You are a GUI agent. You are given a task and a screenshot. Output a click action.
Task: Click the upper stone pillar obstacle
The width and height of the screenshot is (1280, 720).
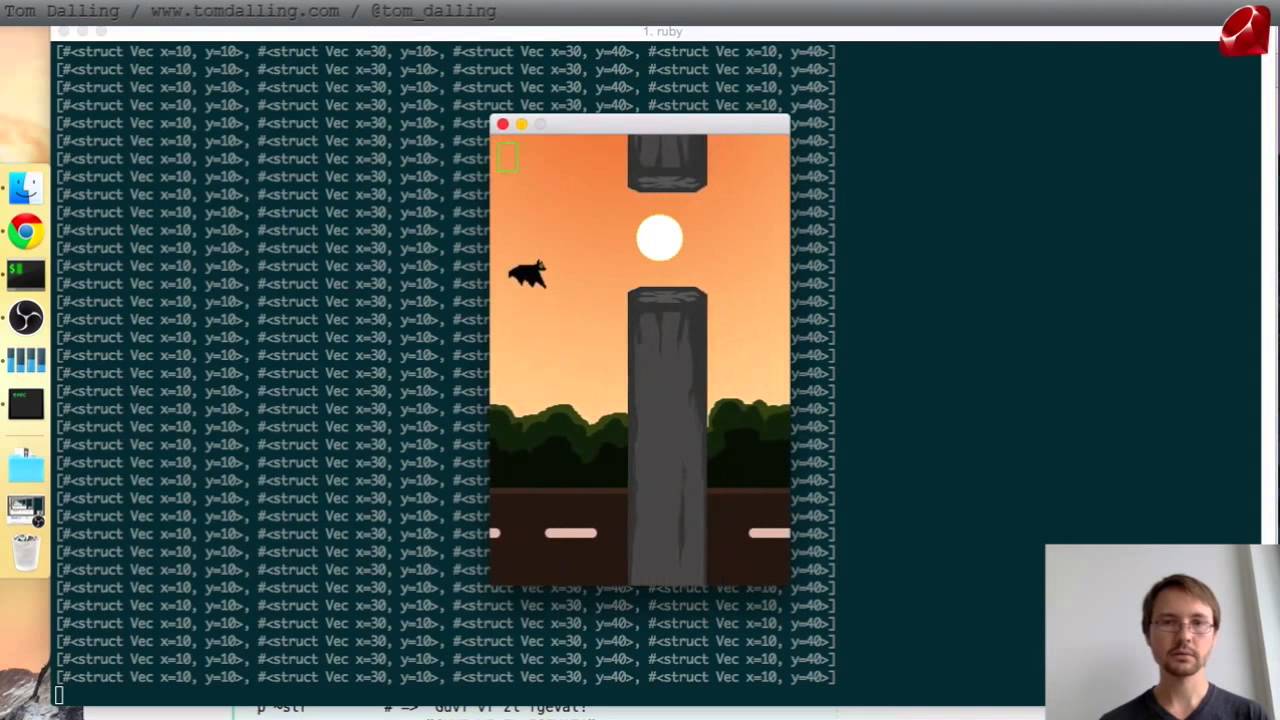pyautogui.click(x=667, y=162)
